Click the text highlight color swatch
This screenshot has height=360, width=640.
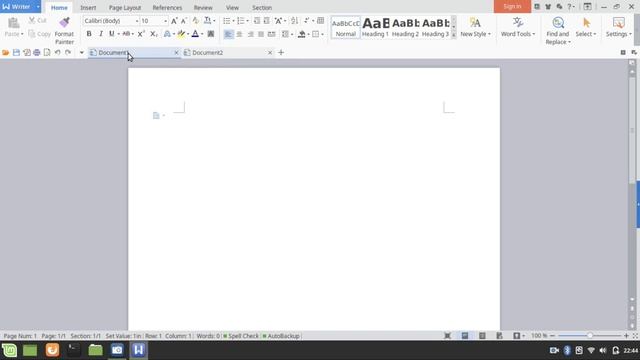click(x=181, y=34)
